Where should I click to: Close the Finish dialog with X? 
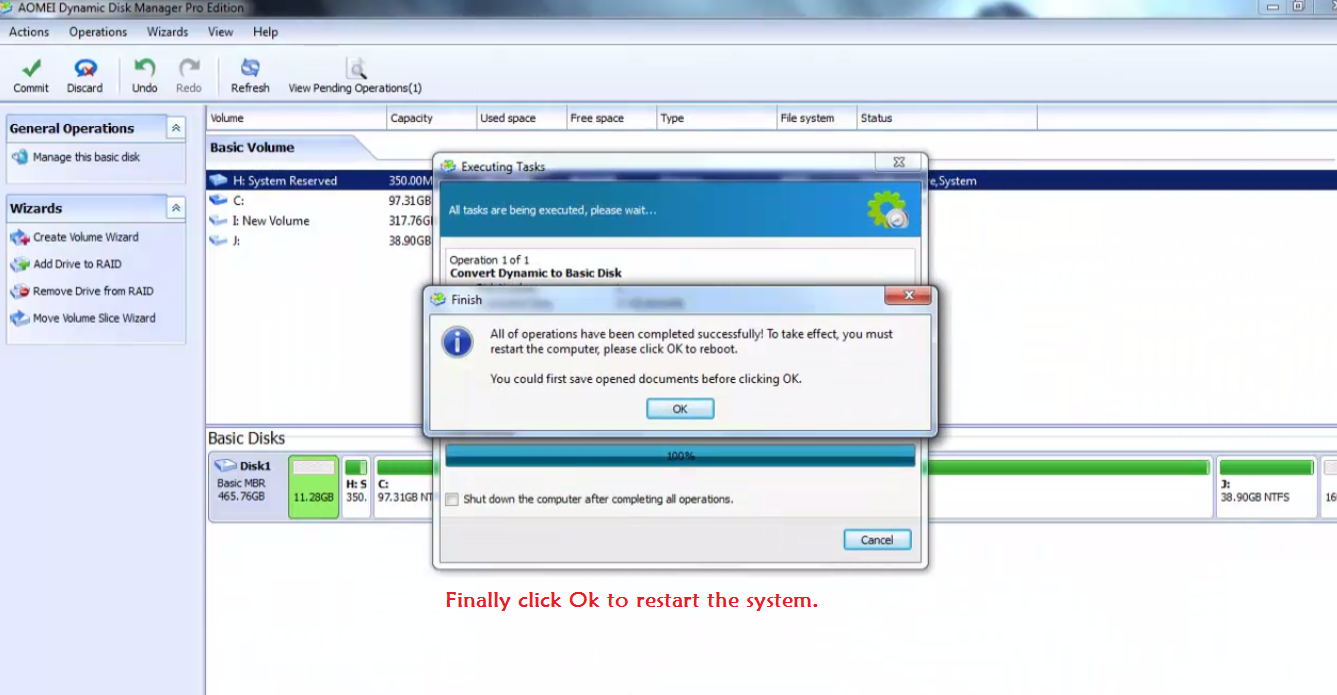click(909, 296)
